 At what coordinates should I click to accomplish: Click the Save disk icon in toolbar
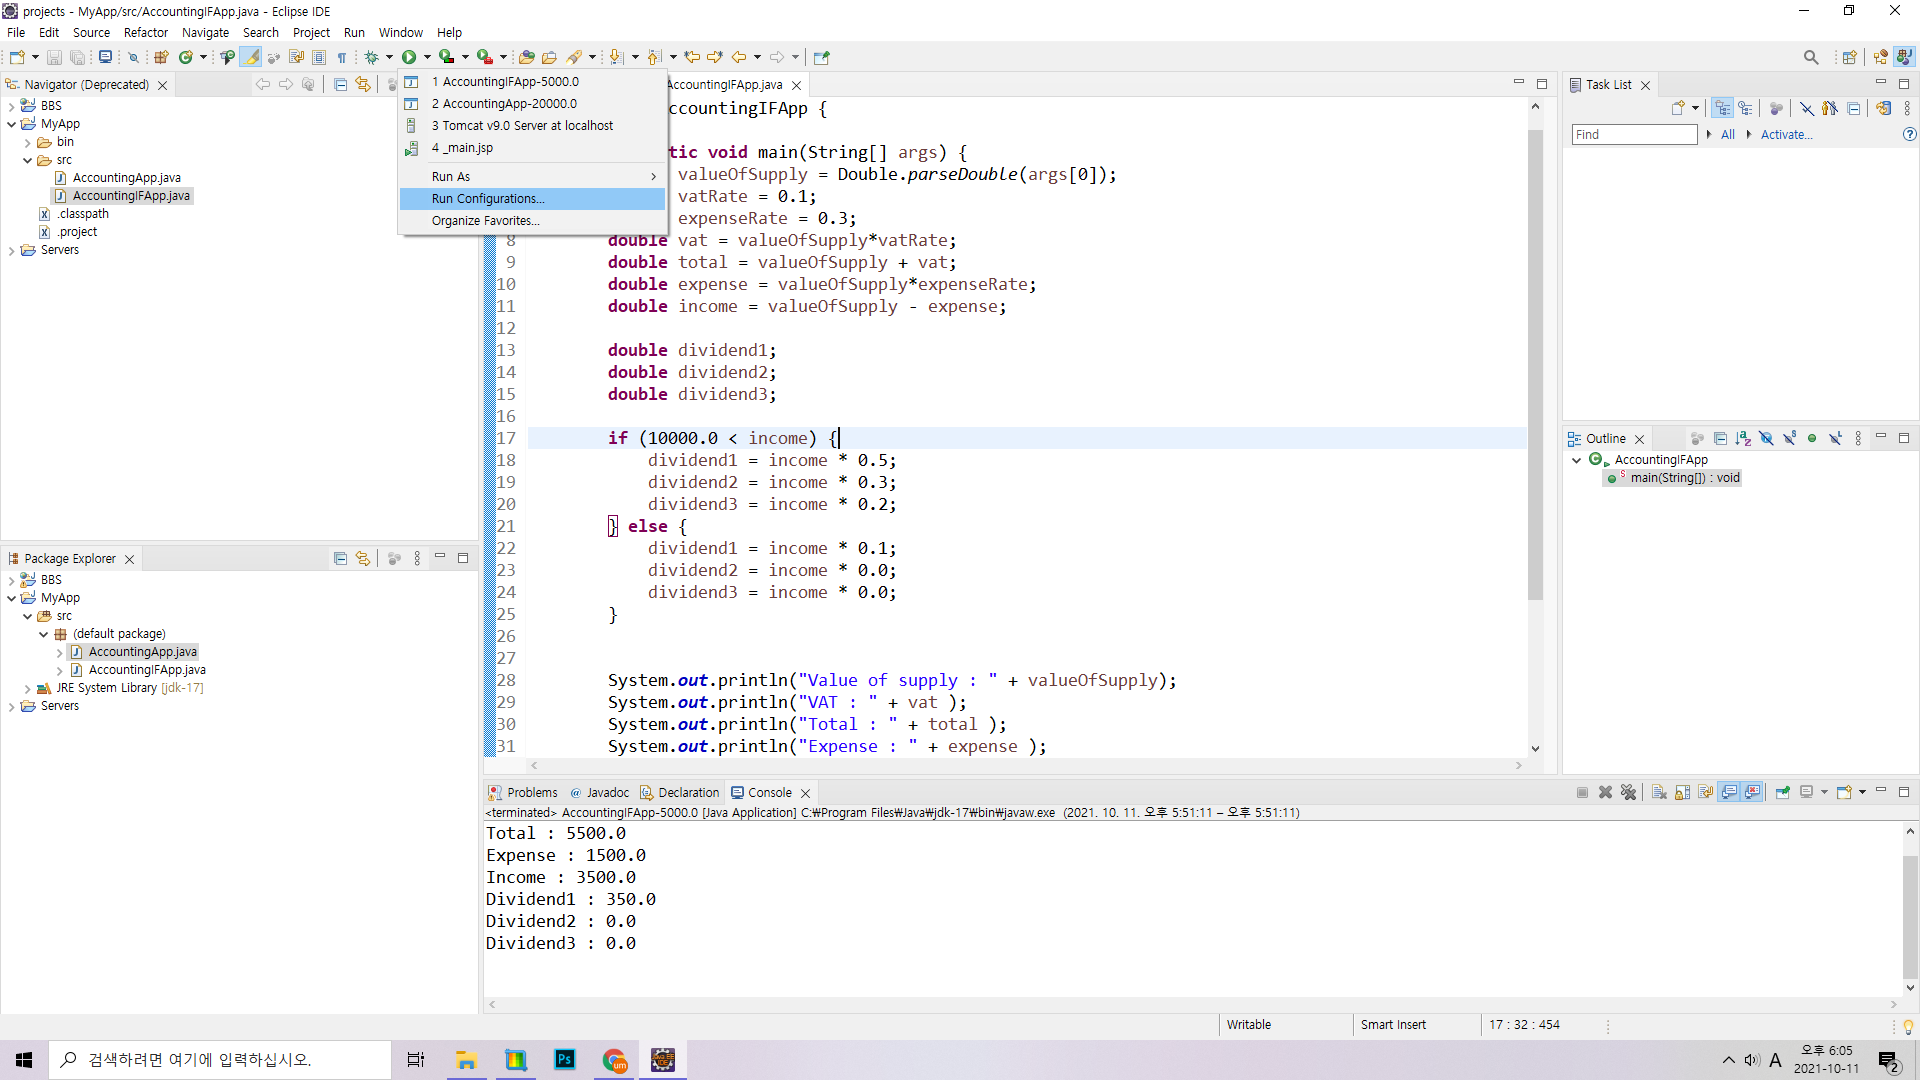[54, 57]
